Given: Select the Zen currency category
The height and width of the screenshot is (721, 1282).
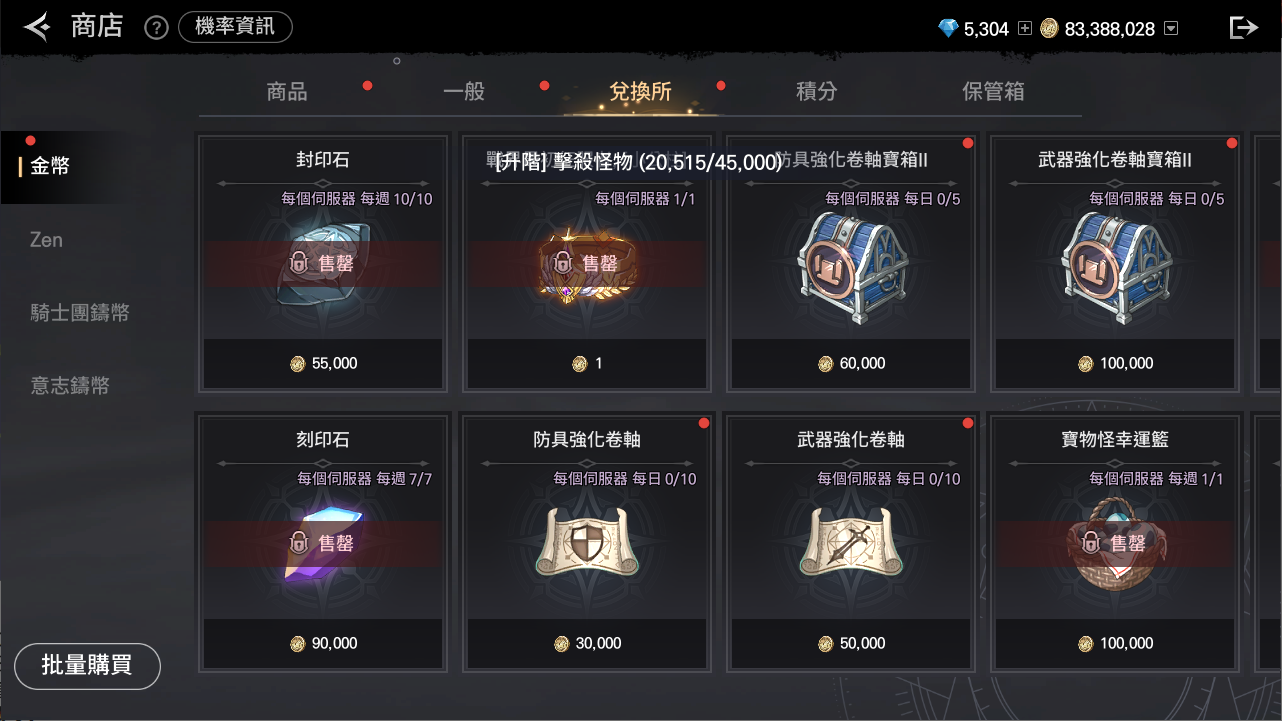Looking at the screenshot, I should [x=46, y=240].
